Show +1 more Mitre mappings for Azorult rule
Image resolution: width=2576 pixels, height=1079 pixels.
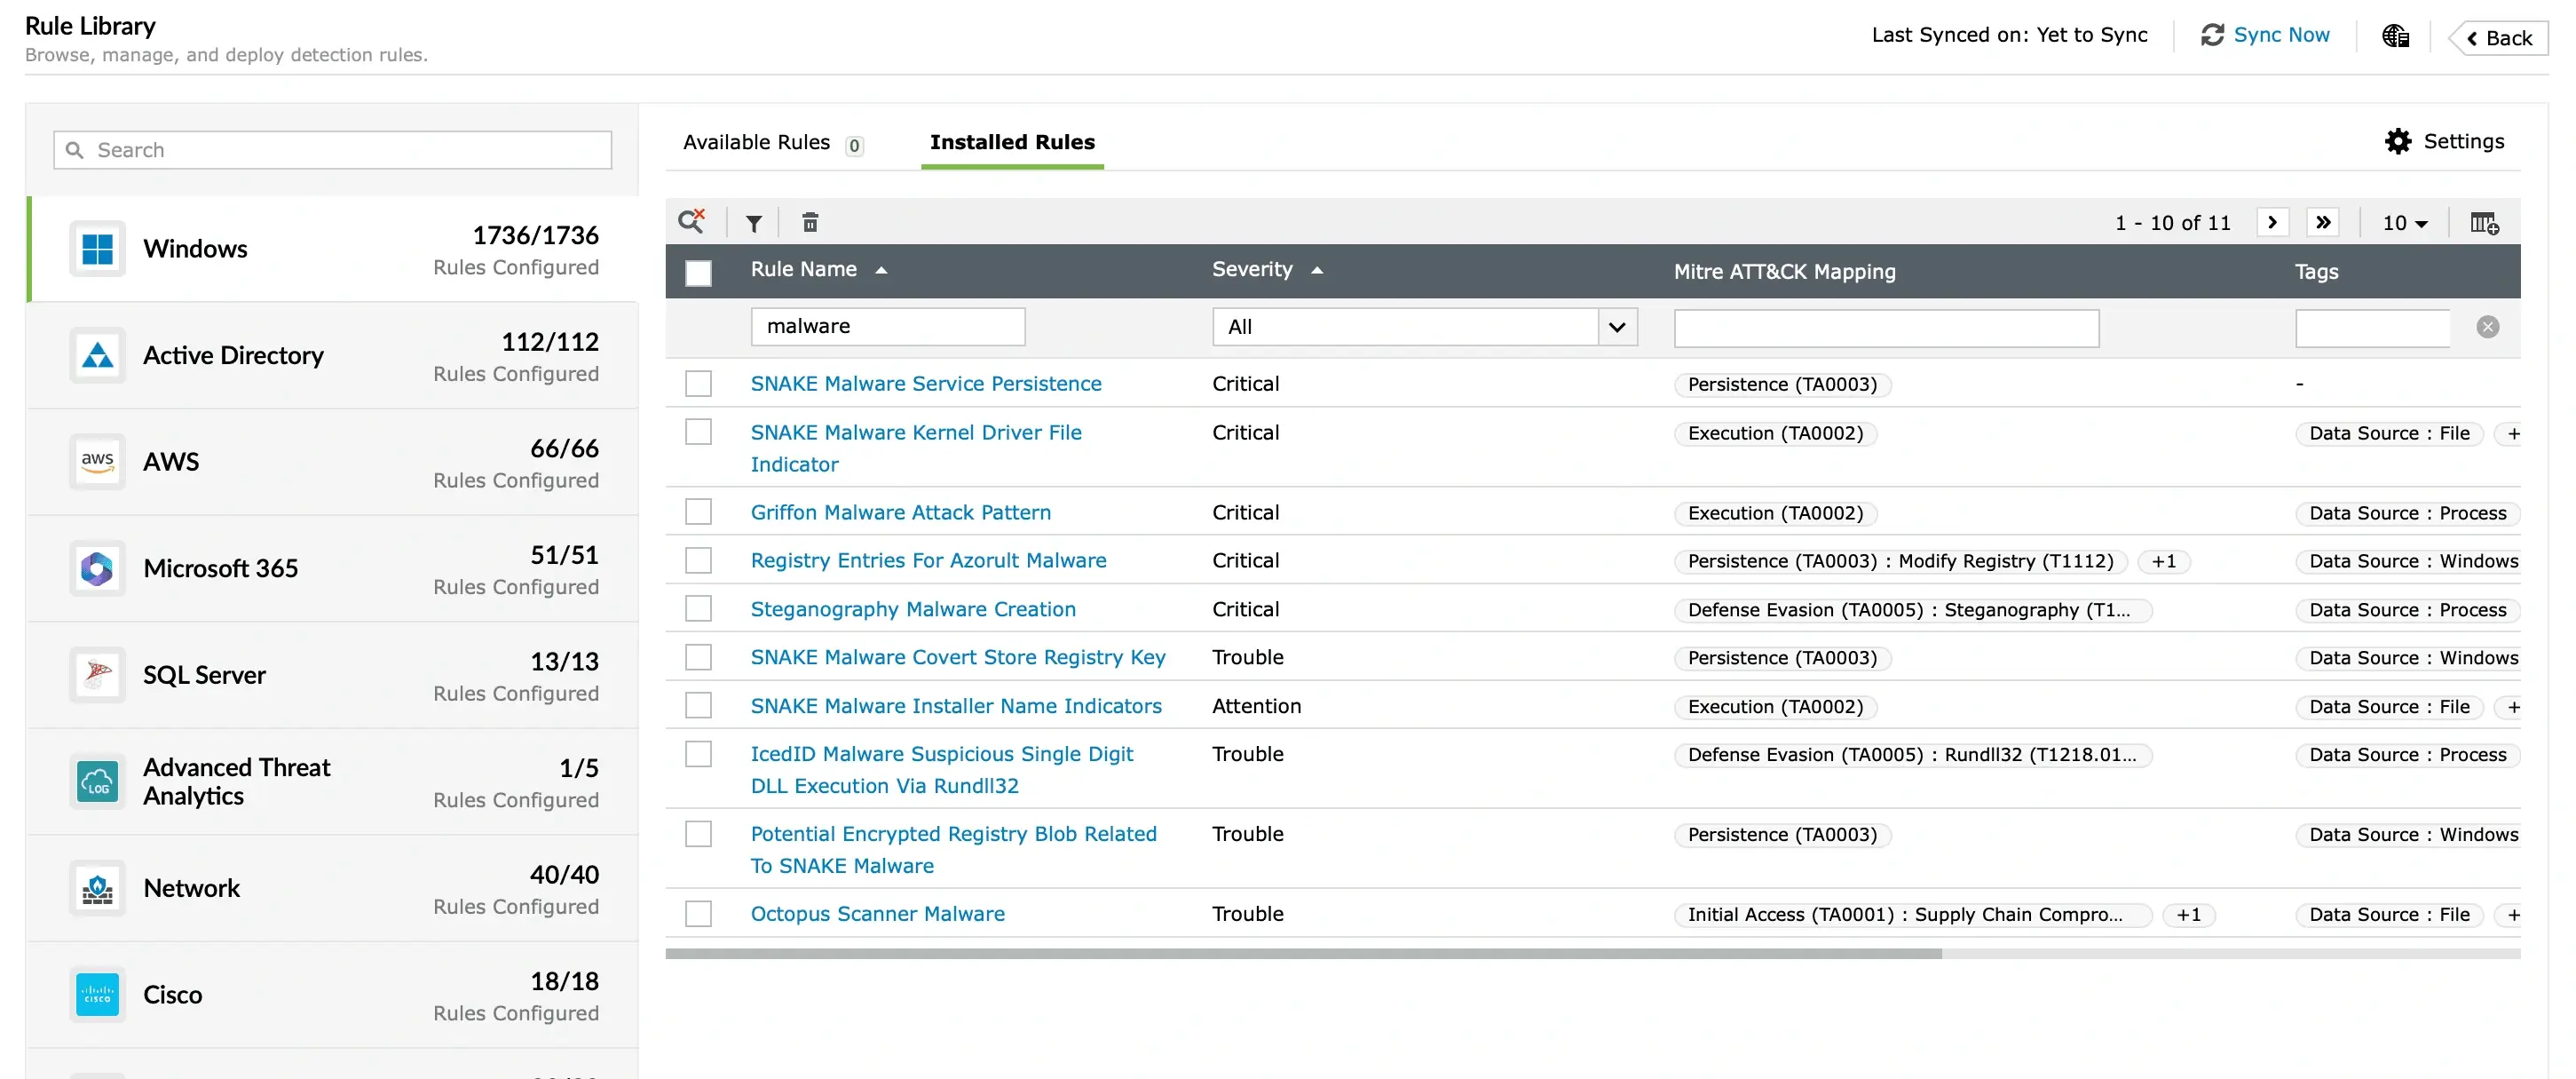(2163, 561)
